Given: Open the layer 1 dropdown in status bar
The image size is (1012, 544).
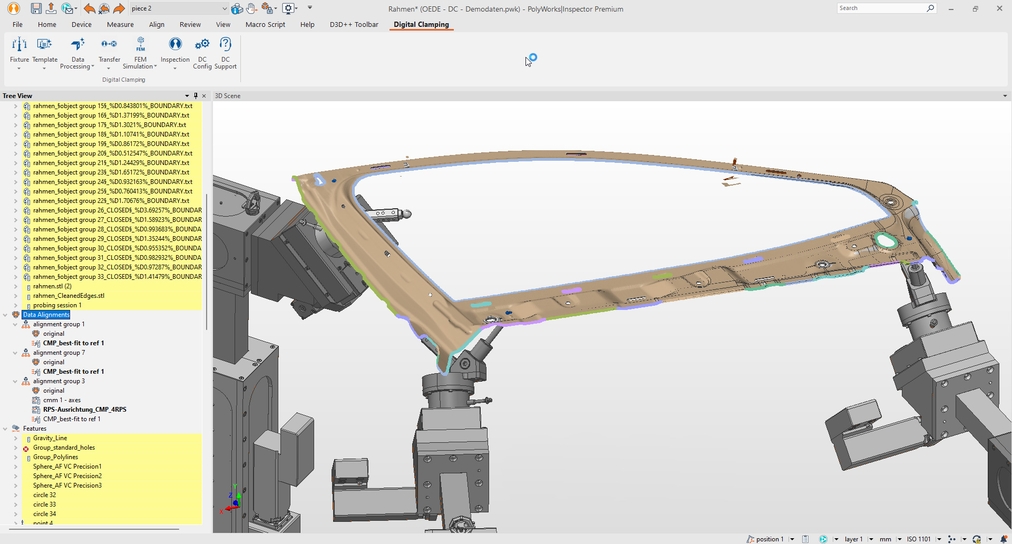Looking at the screenshot, I should pos(871,539).
